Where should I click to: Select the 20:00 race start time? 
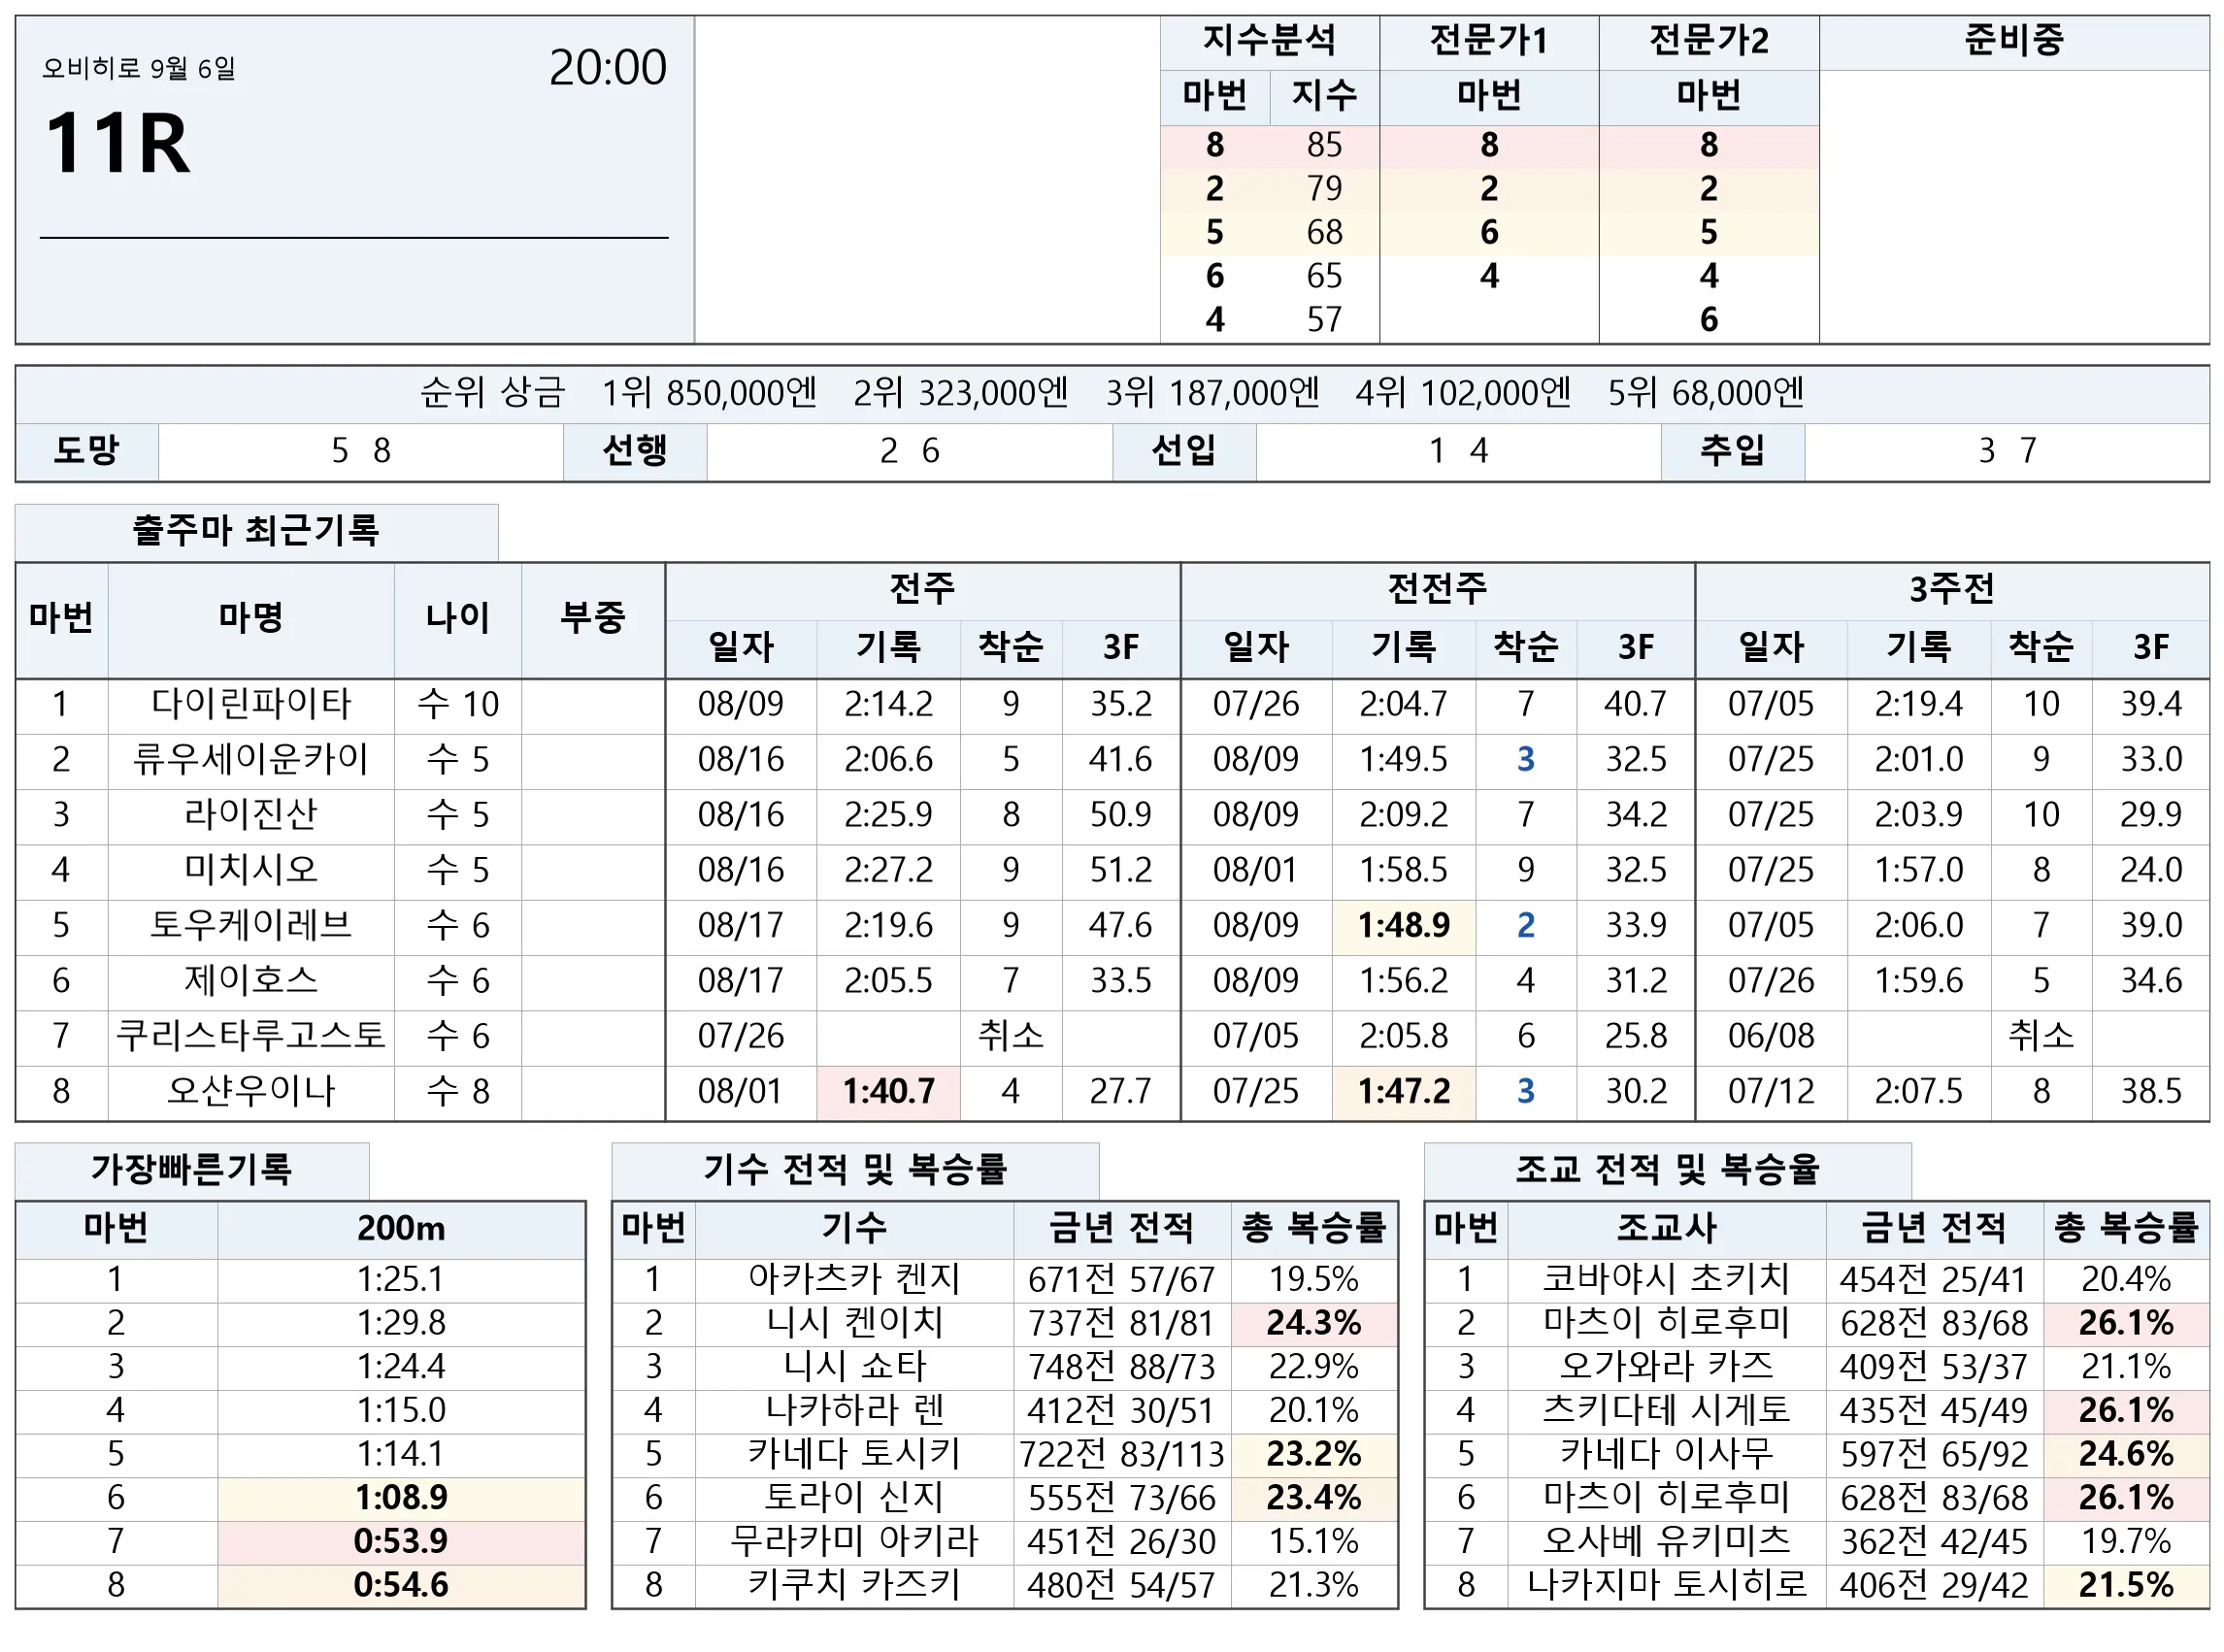(x=607, y=69)
